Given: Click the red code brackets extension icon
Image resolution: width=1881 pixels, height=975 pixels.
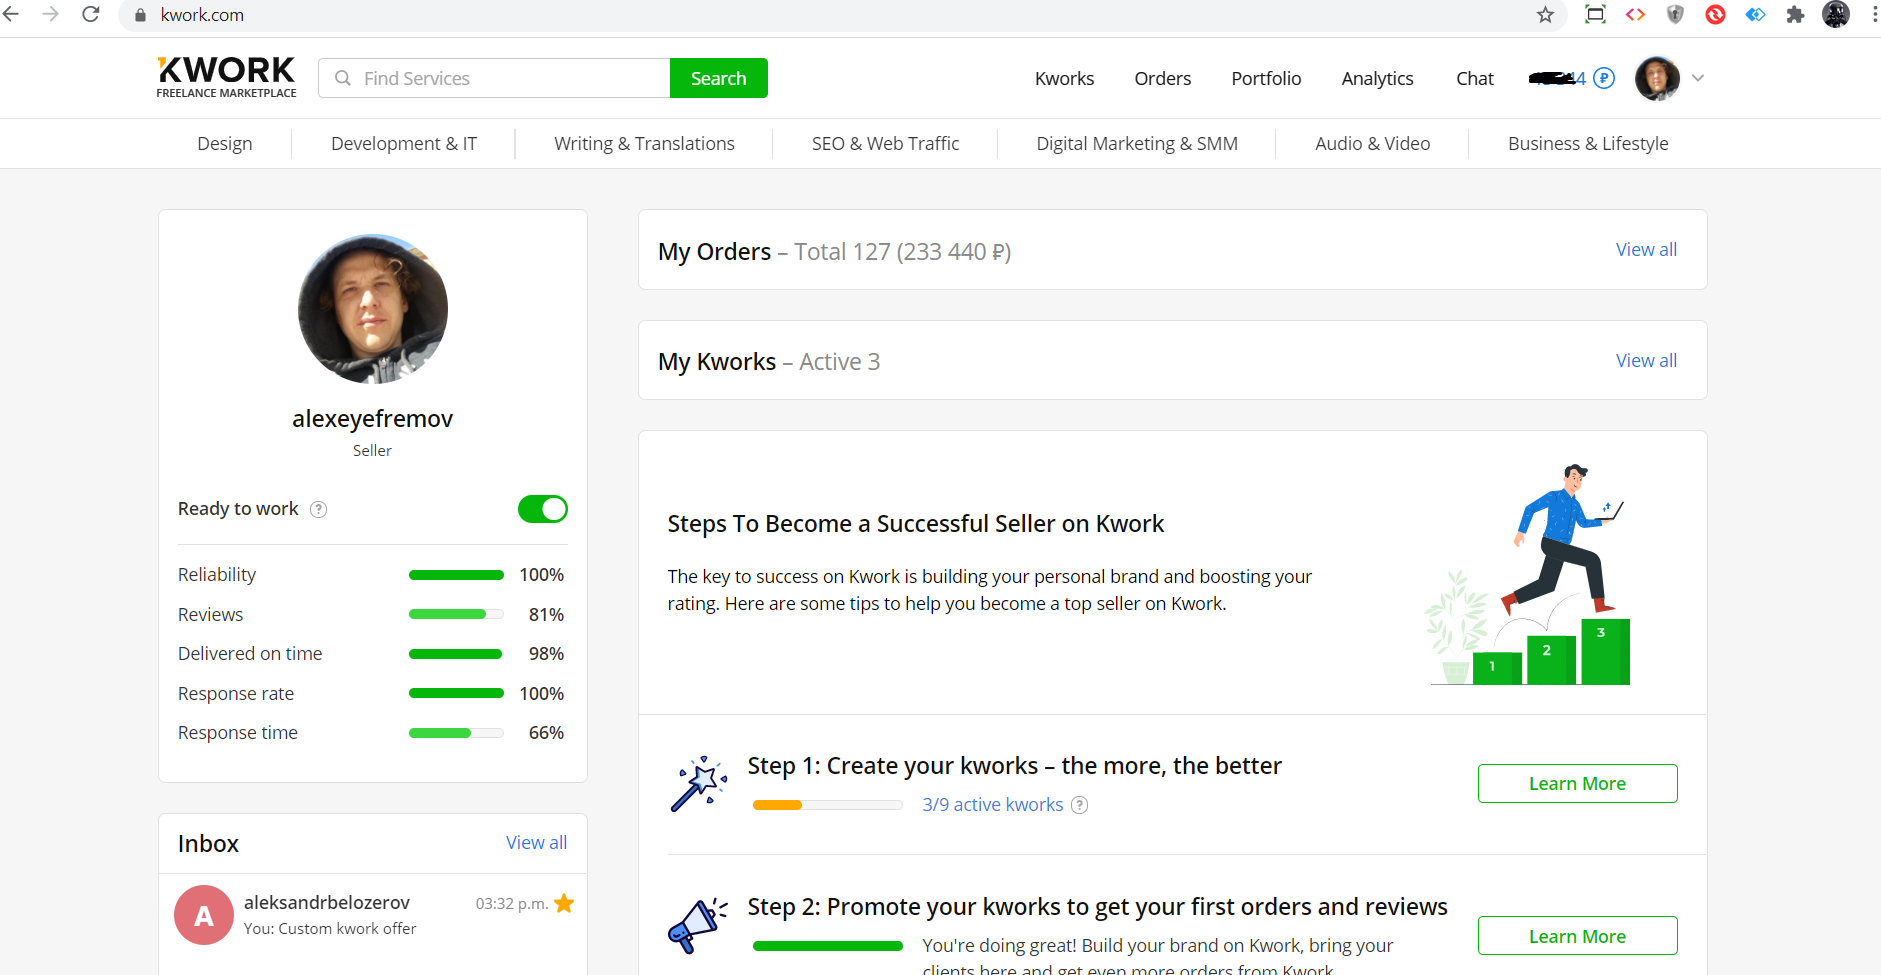Looking at the screenshot, I should [1635, 14].
